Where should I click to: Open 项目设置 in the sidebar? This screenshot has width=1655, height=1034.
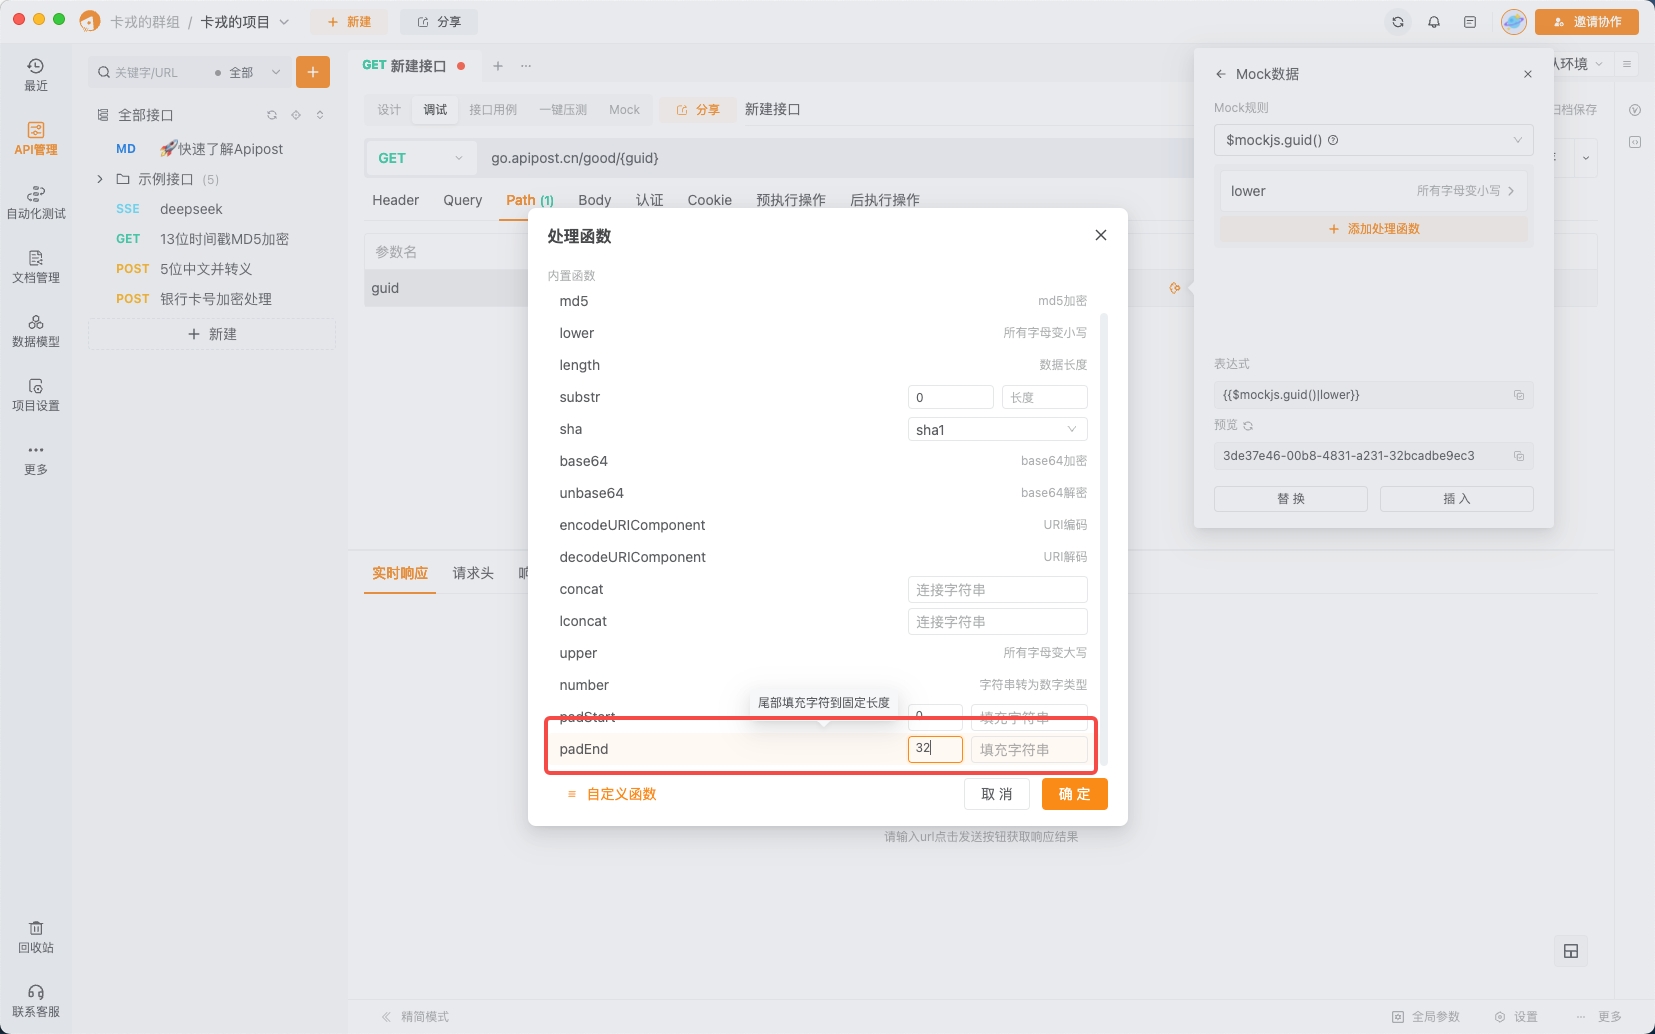tap(36, 395)
